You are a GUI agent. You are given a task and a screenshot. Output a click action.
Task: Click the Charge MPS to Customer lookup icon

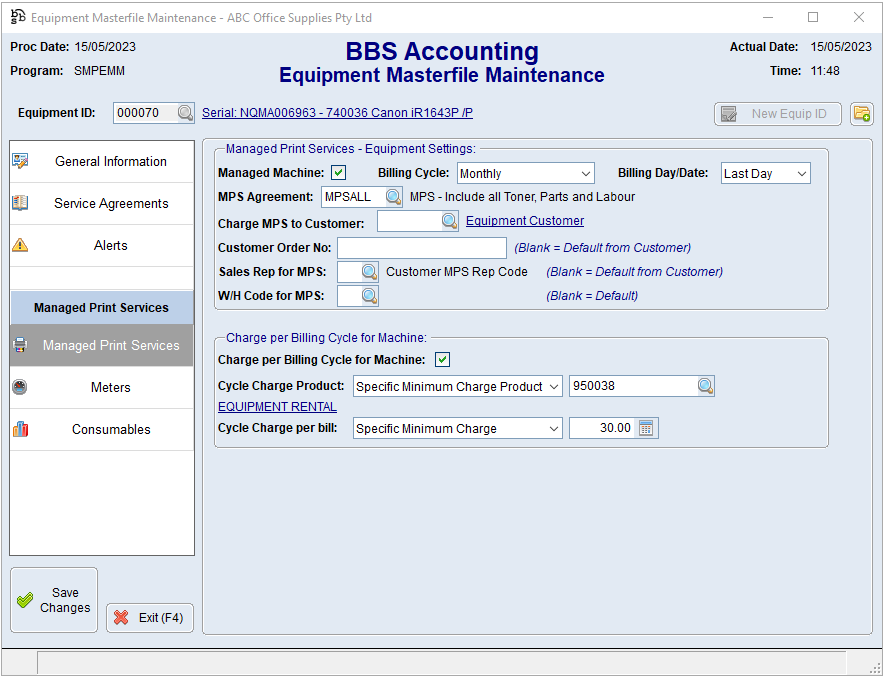click(450, 221)
